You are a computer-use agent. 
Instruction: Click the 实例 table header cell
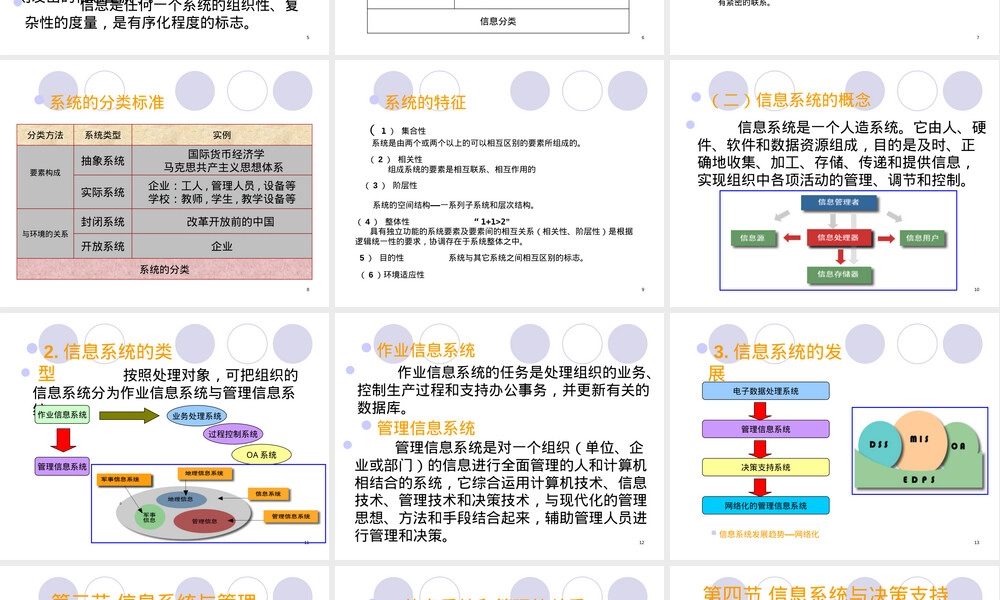[222, 135]
